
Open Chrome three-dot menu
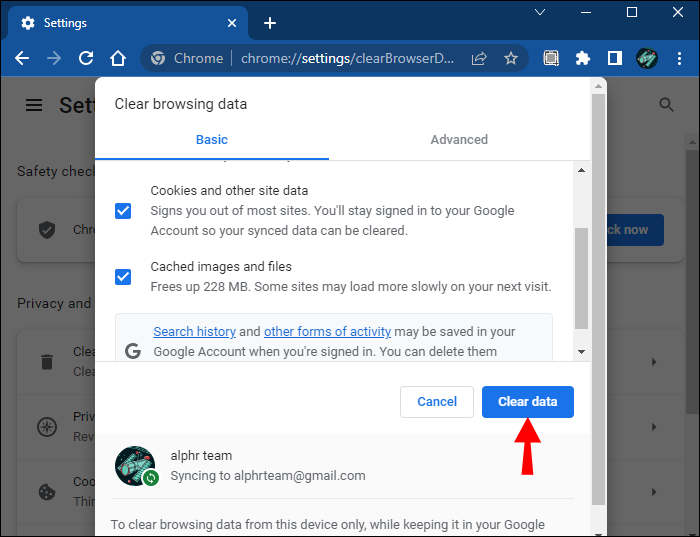(679, 58)
